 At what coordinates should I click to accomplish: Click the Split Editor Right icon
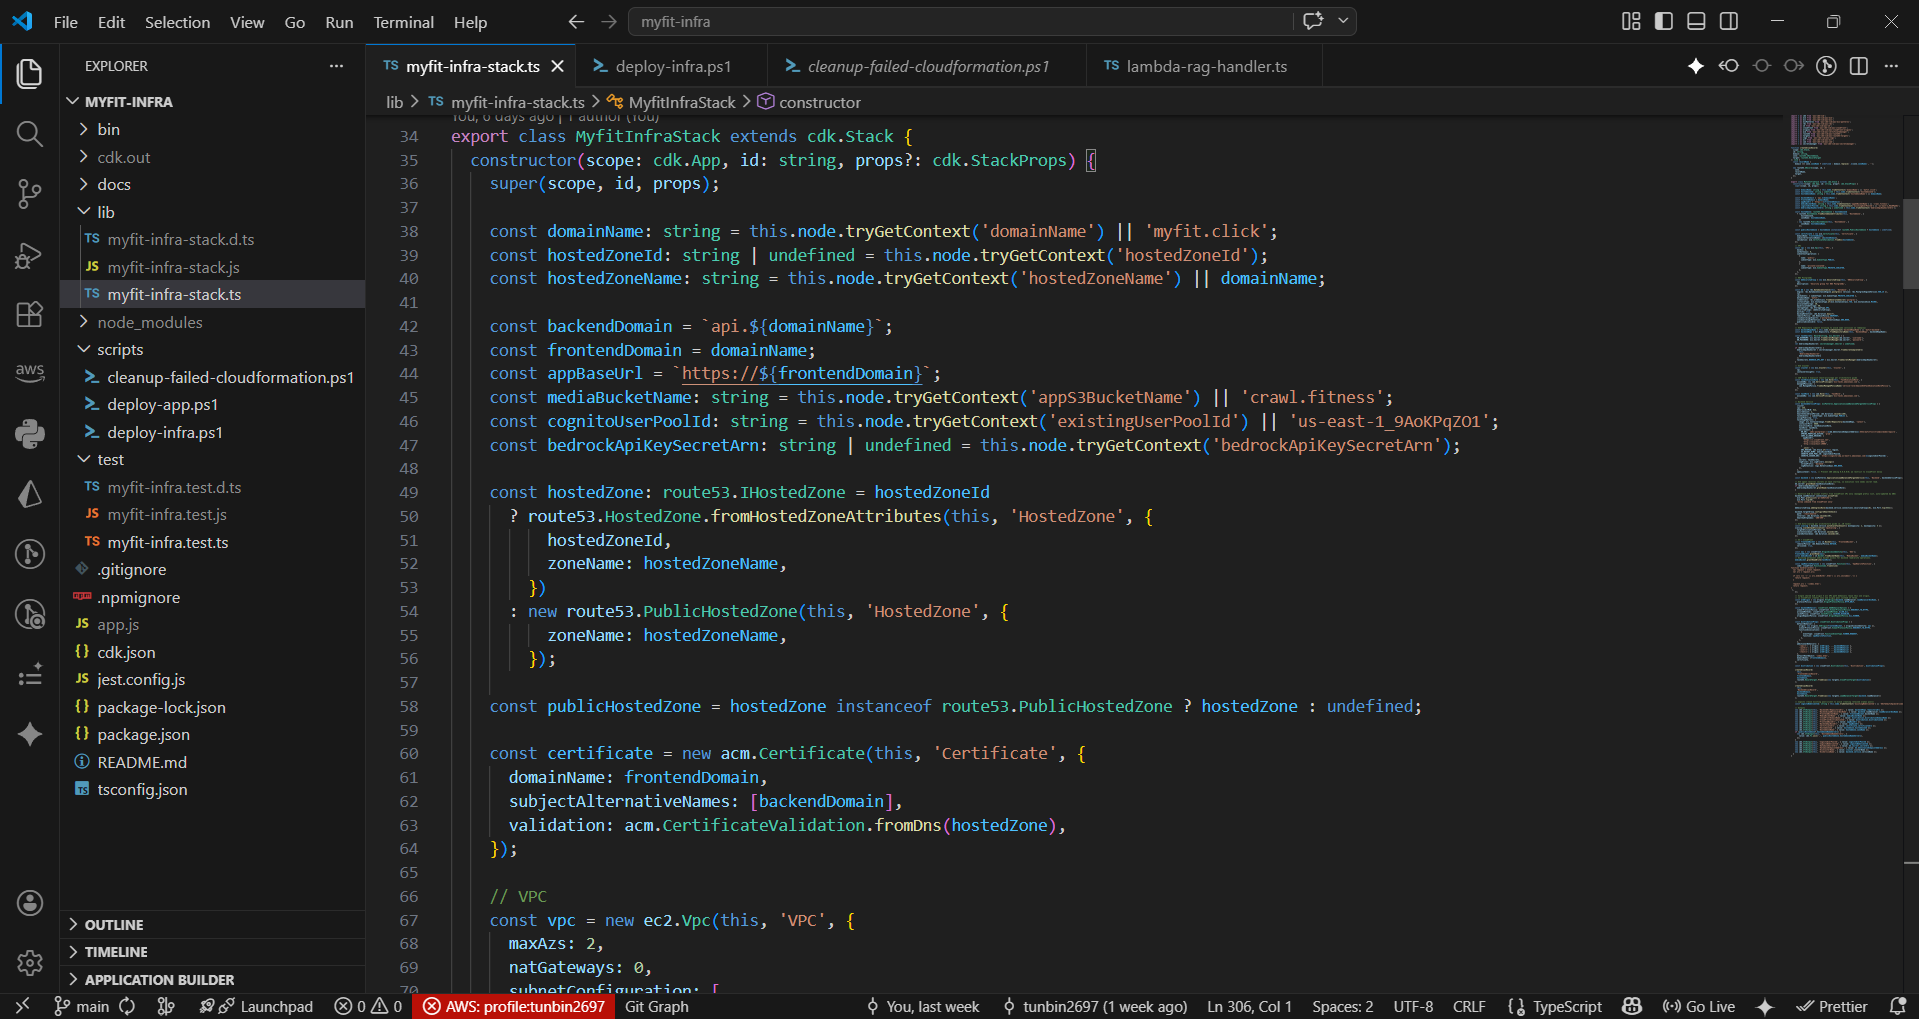[1859, 66]
